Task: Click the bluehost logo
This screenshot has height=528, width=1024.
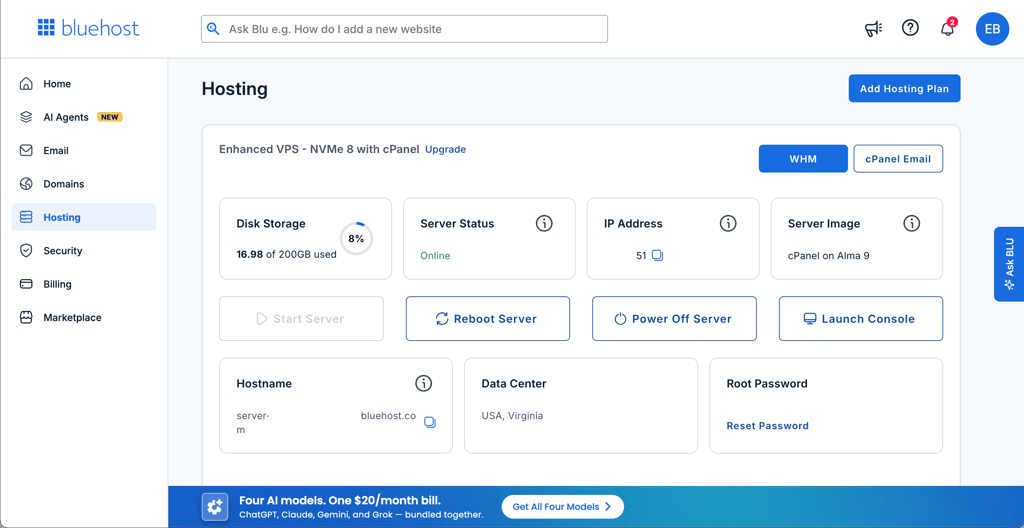Action: click(88, 27)
